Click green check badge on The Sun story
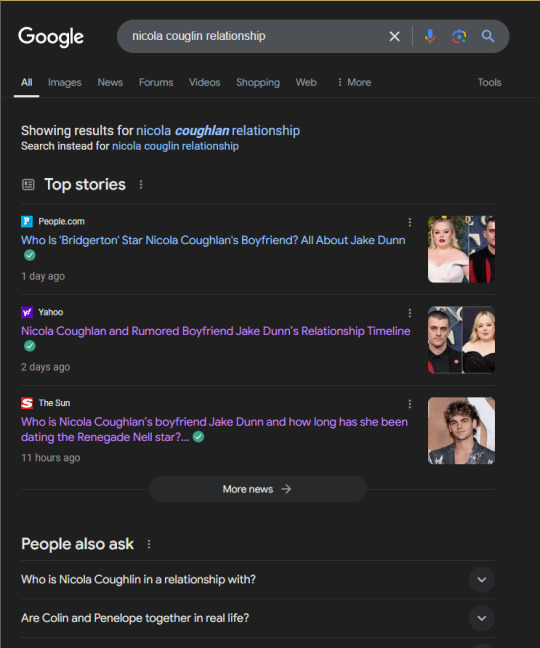The image size is (540, 648). pyautogui.click(x=198, y=437)
